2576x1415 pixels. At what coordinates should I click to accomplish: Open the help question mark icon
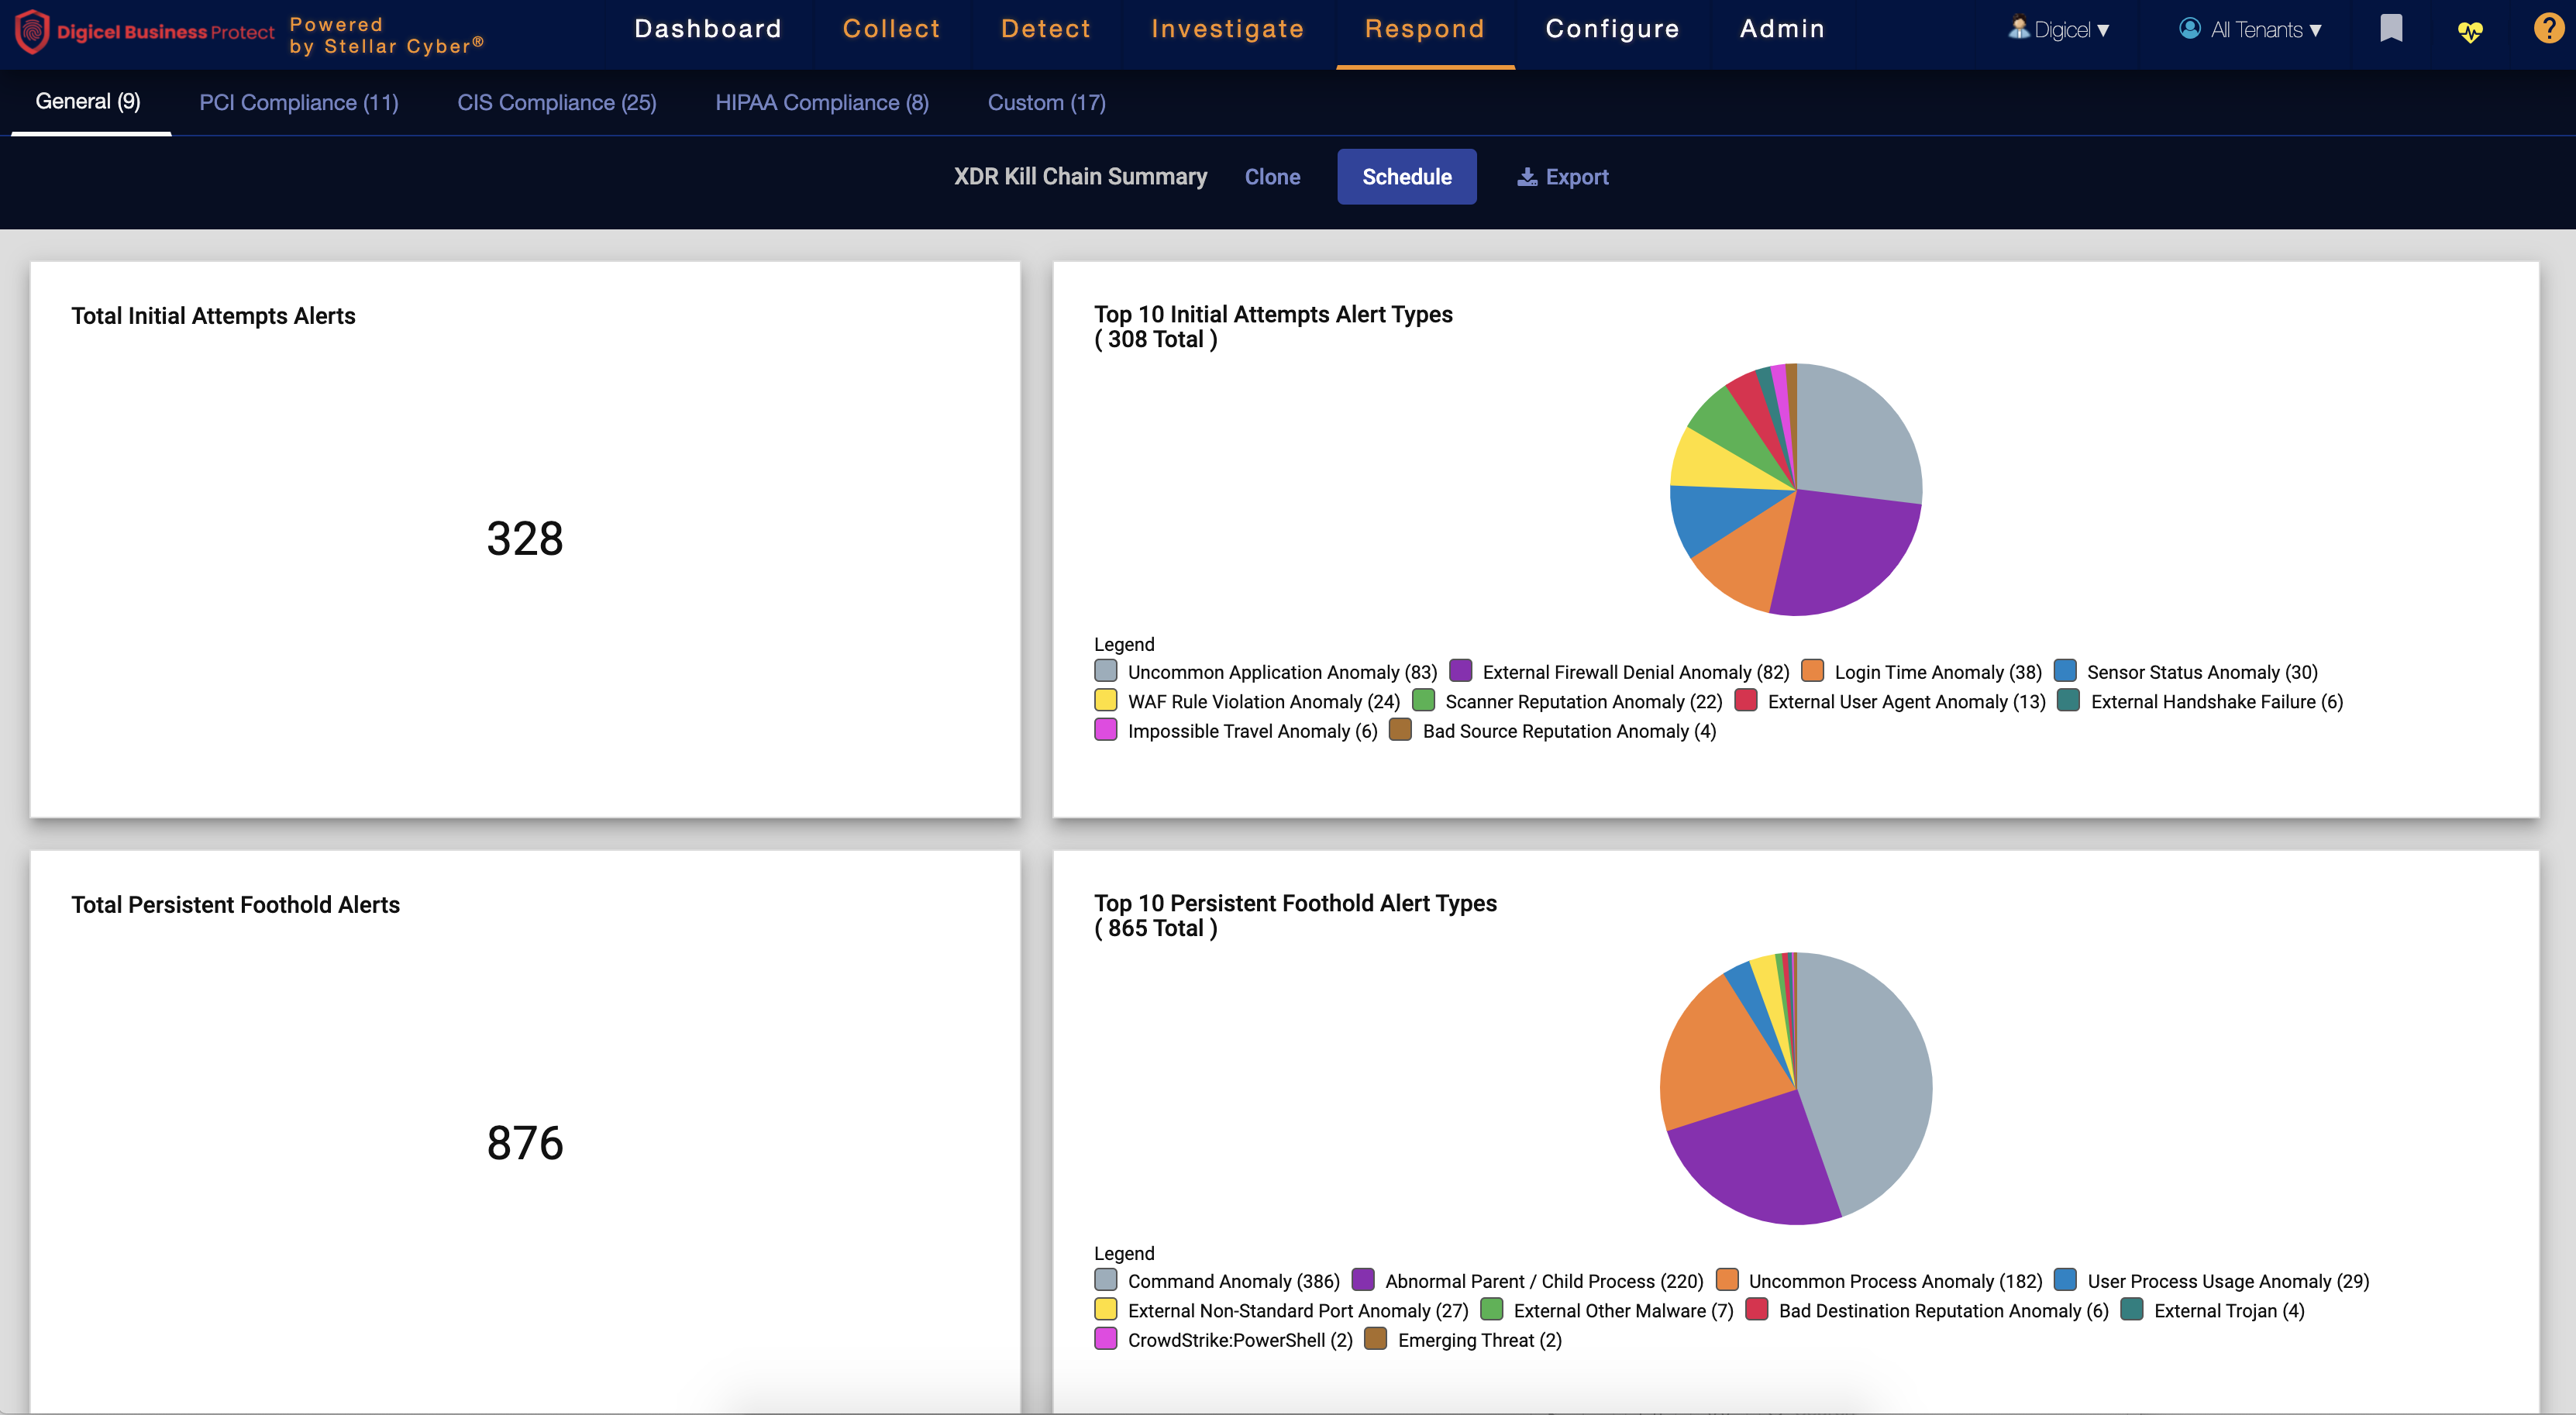(x=2548, y=28)
